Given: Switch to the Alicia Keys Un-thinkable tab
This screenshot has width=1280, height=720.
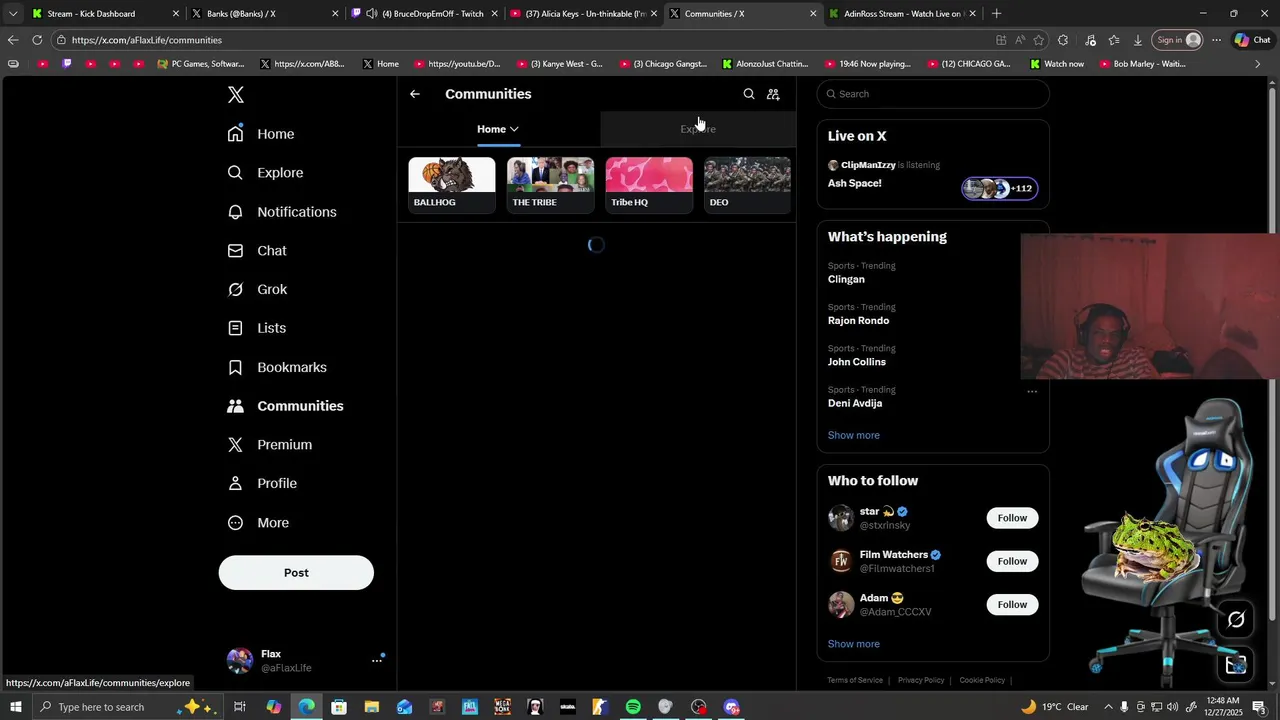Looking at the screenshot, I should tap(583, 14).
